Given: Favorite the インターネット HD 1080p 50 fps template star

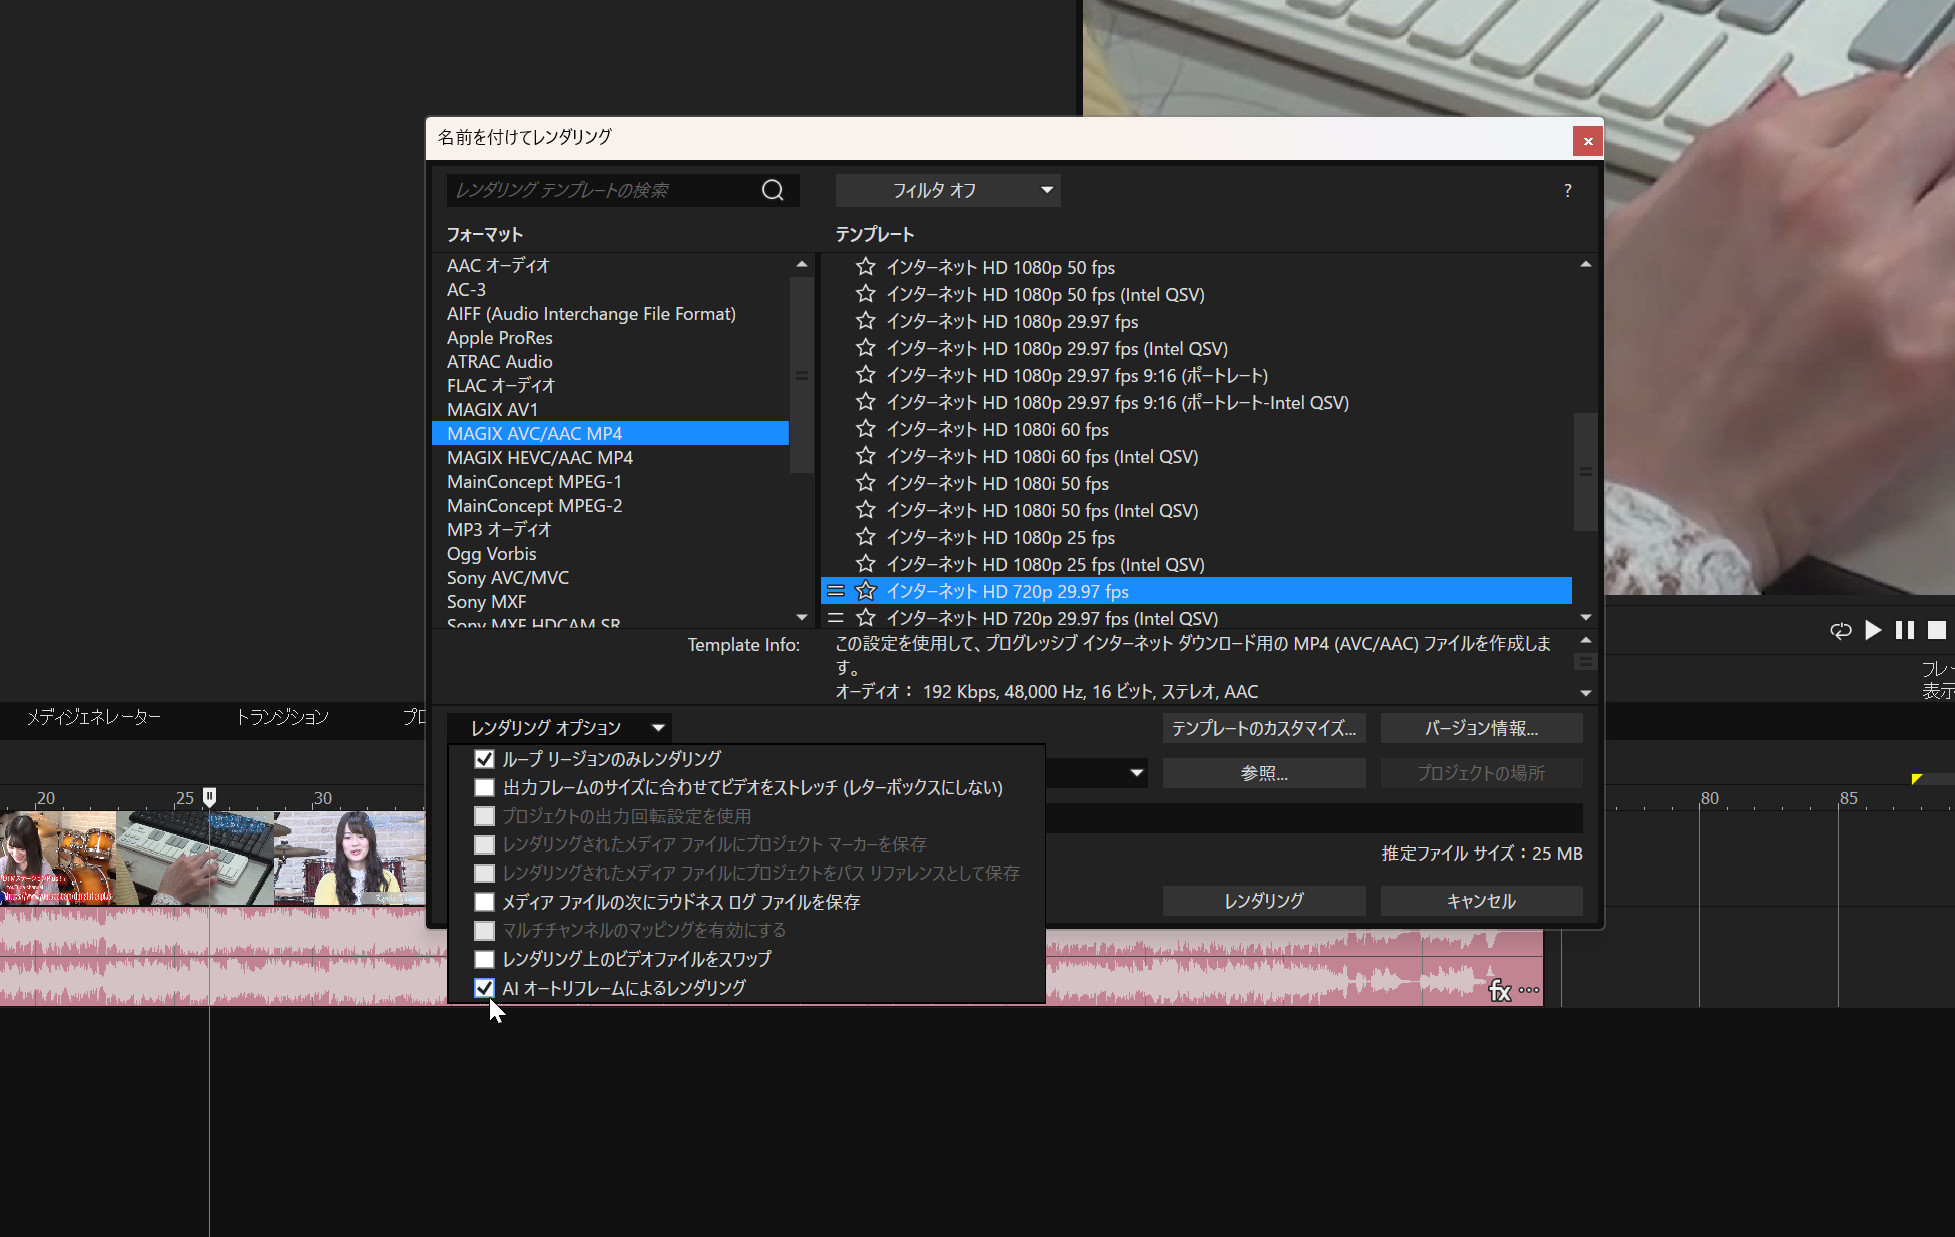Looking at the screenshot, I should pyautogui.click(x=866, y=267).
